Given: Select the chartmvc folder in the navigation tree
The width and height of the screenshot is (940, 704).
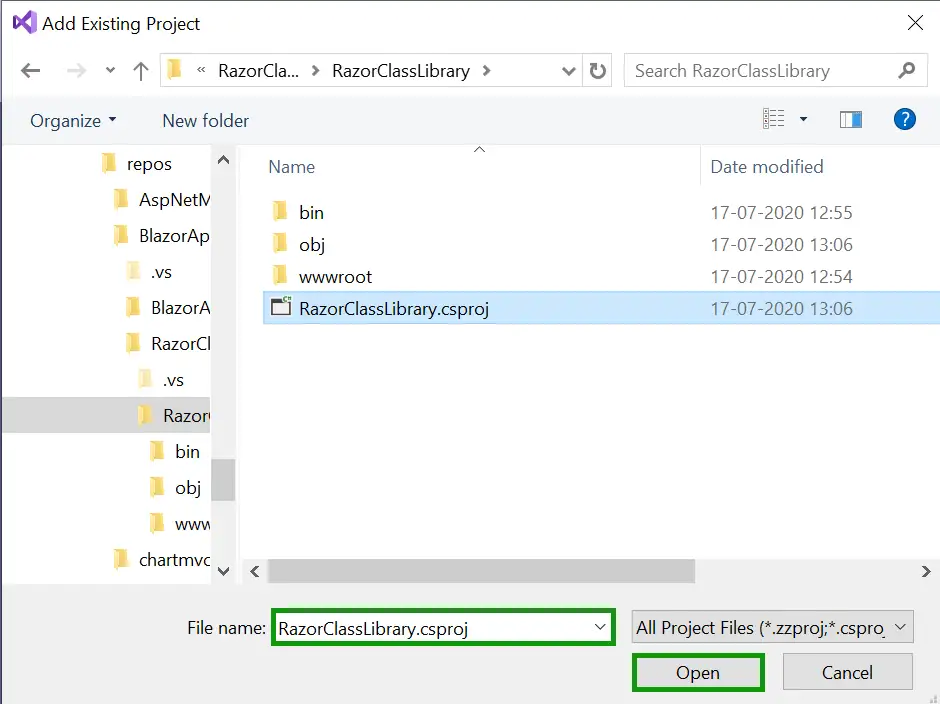Looking at the screenshot, I should (176, 559).
